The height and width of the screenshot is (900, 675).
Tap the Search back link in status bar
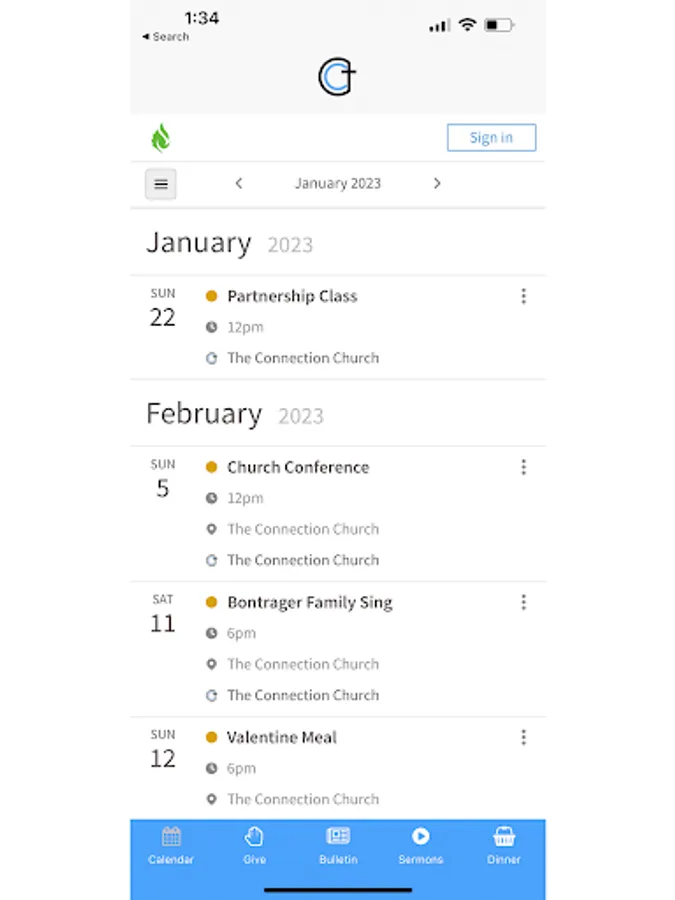click(x=166, y=37)
